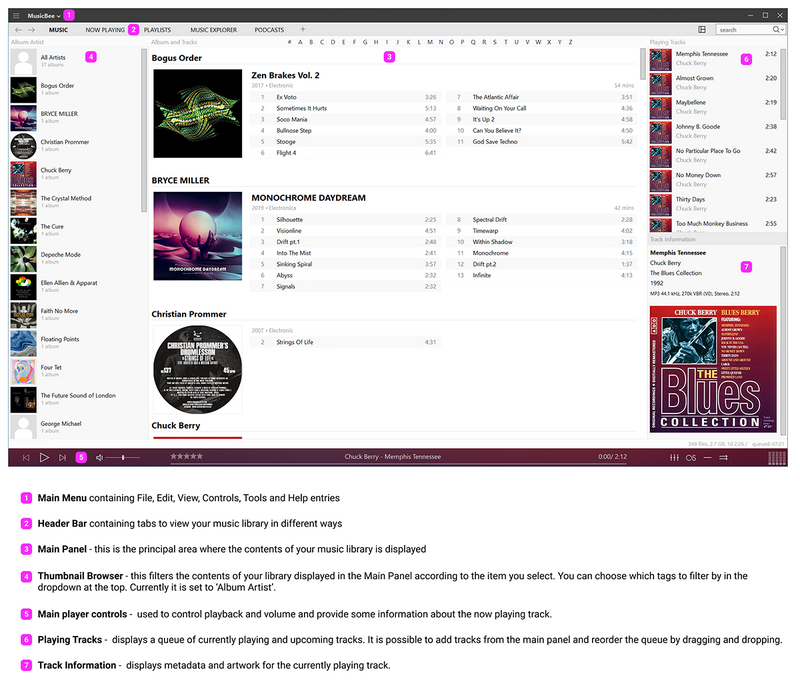Open the Album Artist filter dropdown header
This screenshot has width=800, height=684.
coord(28,42)
